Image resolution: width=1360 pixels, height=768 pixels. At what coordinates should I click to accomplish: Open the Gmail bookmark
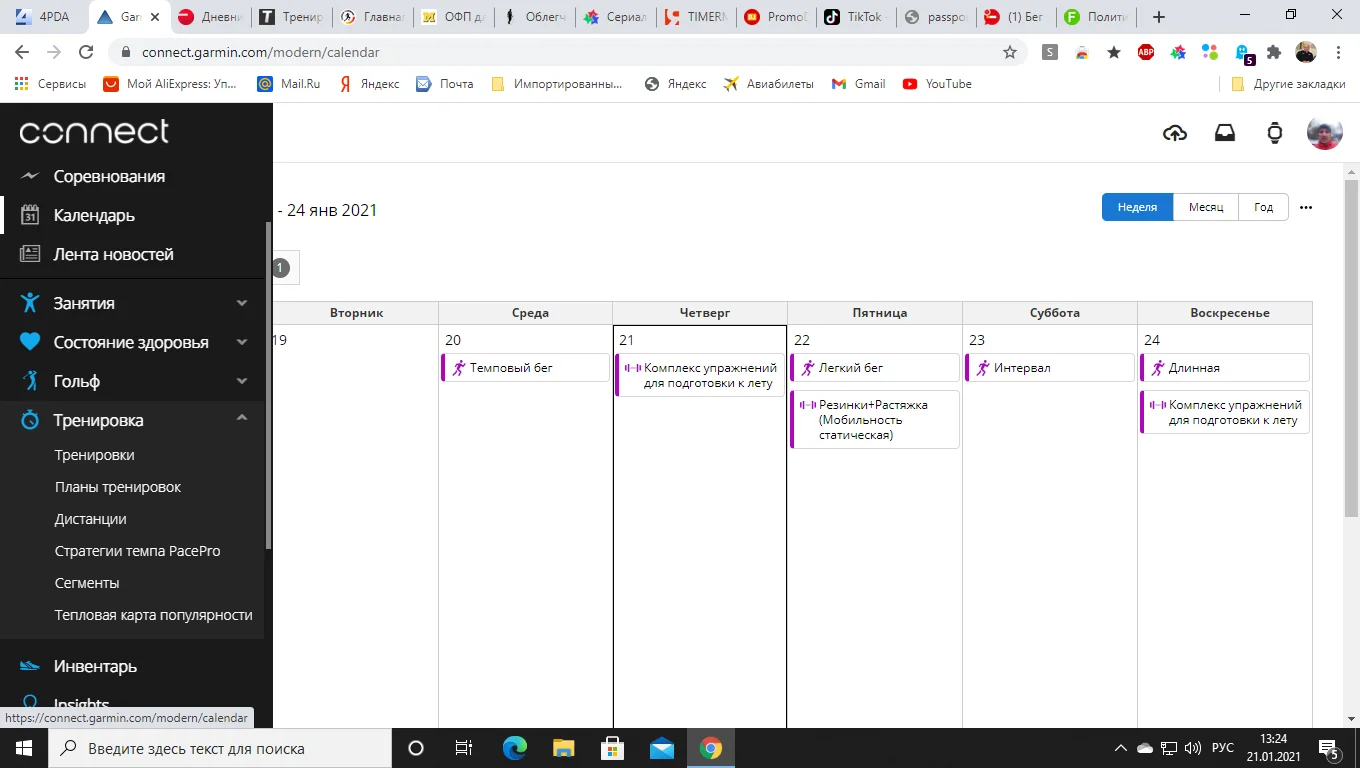click(x=858, y=84)
